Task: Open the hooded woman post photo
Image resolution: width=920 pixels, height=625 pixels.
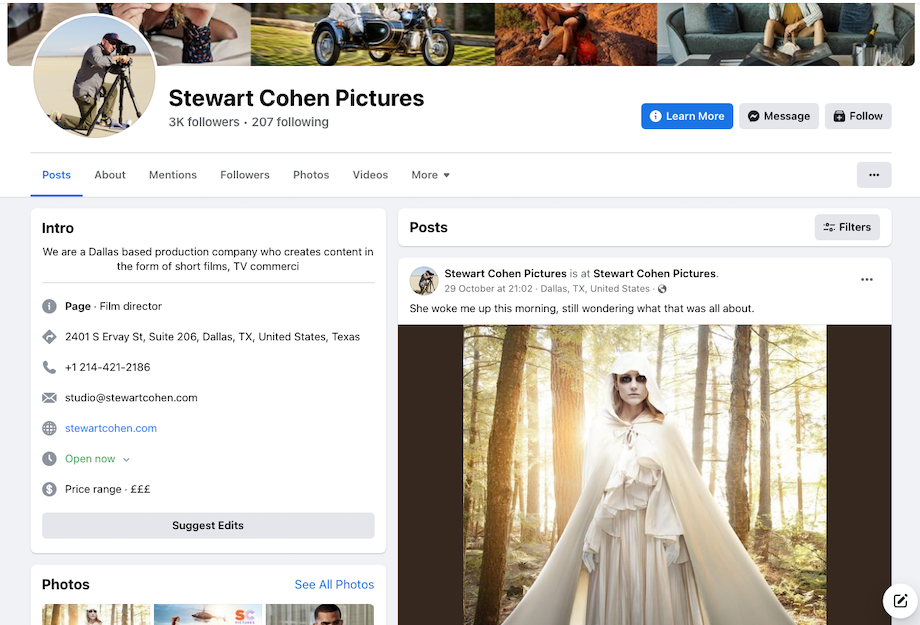Action: pos(644,475)
